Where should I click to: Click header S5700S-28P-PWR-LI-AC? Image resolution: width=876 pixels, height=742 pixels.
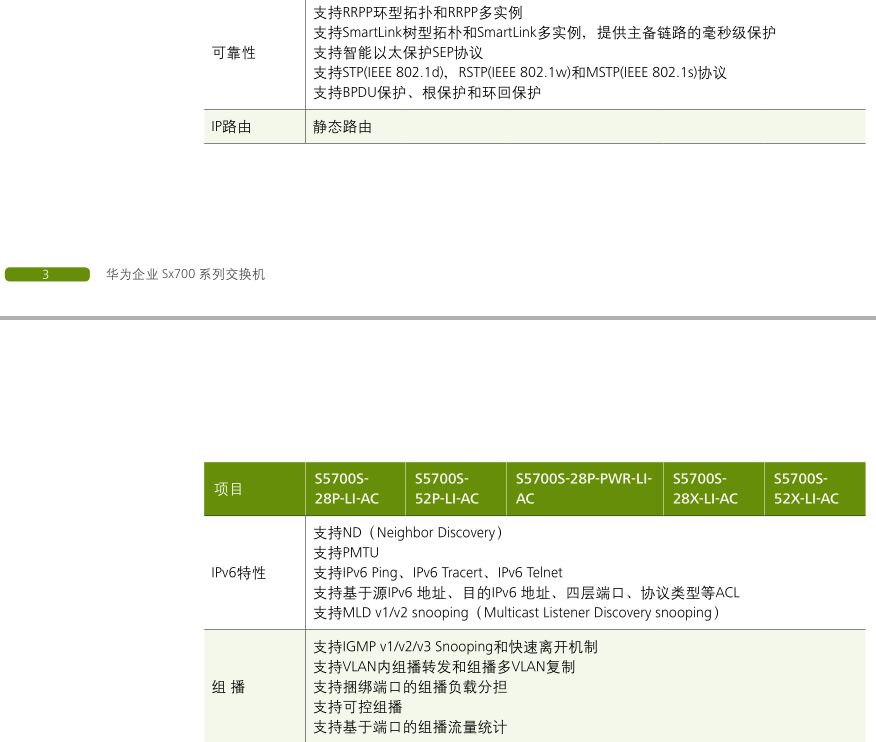[x=584, y=489]
